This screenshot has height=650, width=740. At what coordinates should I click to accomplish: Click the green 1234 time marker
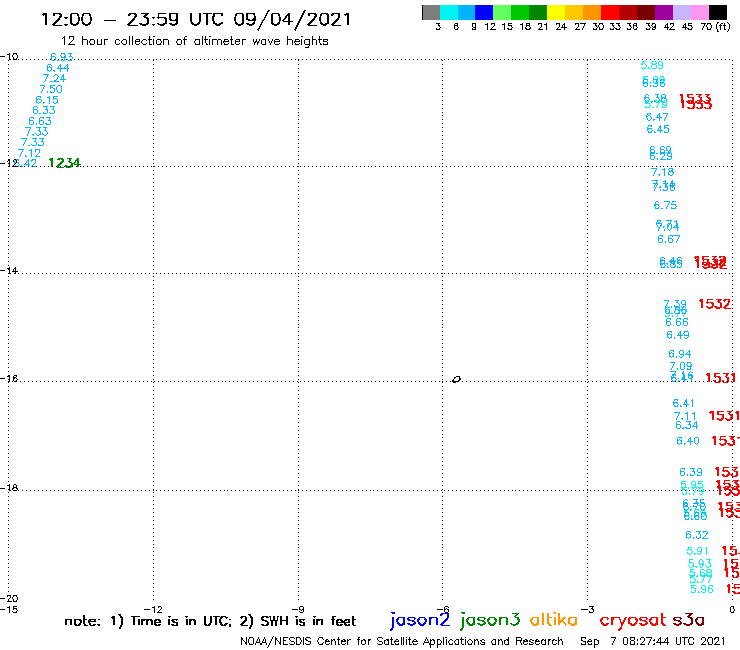click(64, 163)
